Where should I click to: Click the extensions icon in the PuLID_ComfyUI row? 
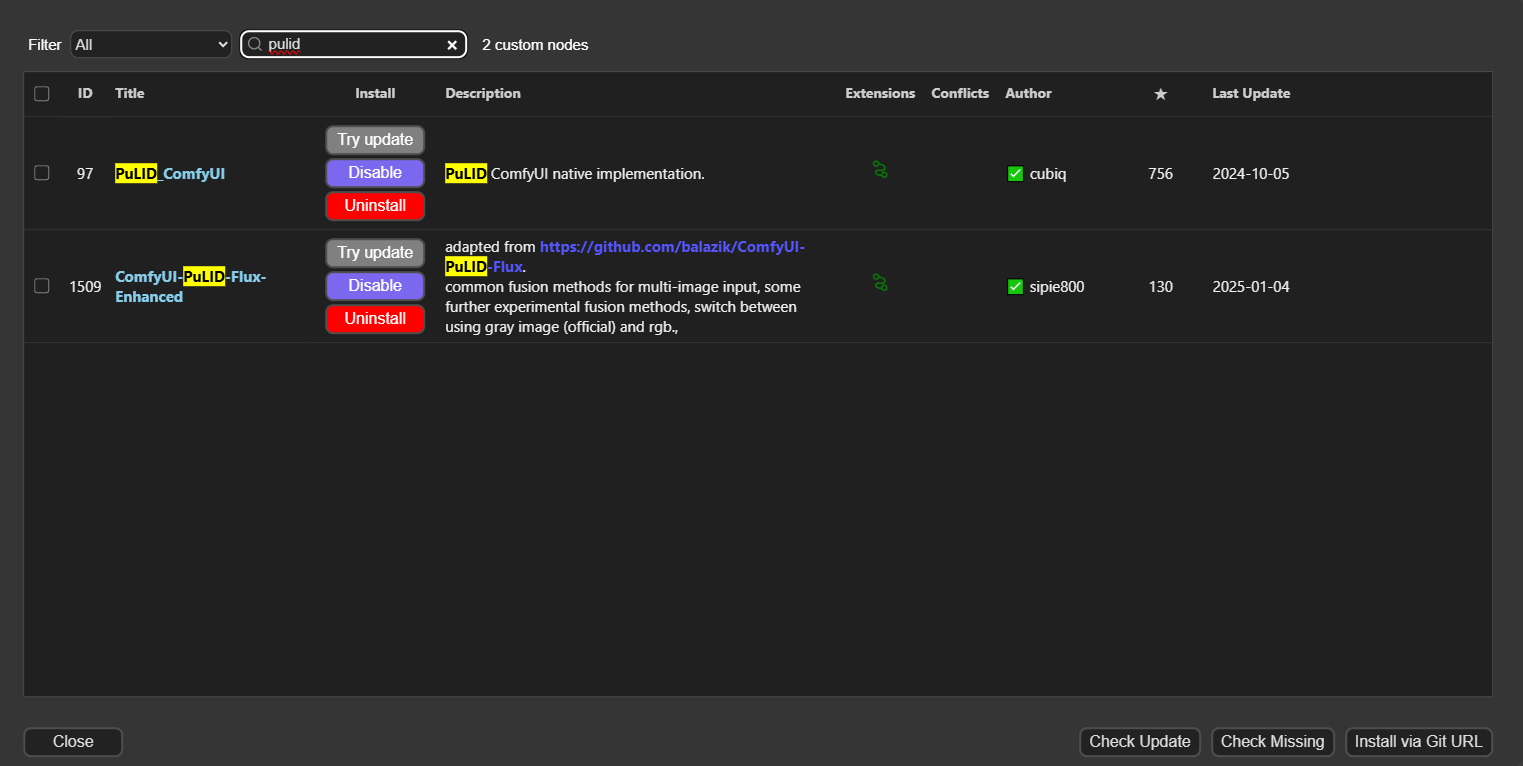tap(880, 169)
